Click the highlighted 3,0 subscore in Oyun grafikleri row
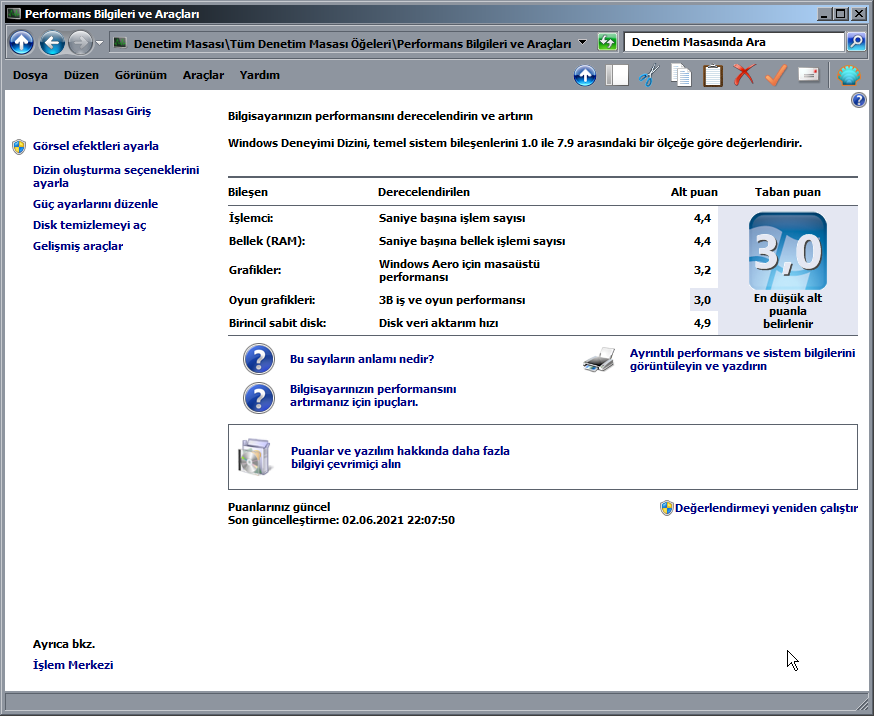Image resolution: width=874 pixels, height=716 pixels. pos(702,300)
